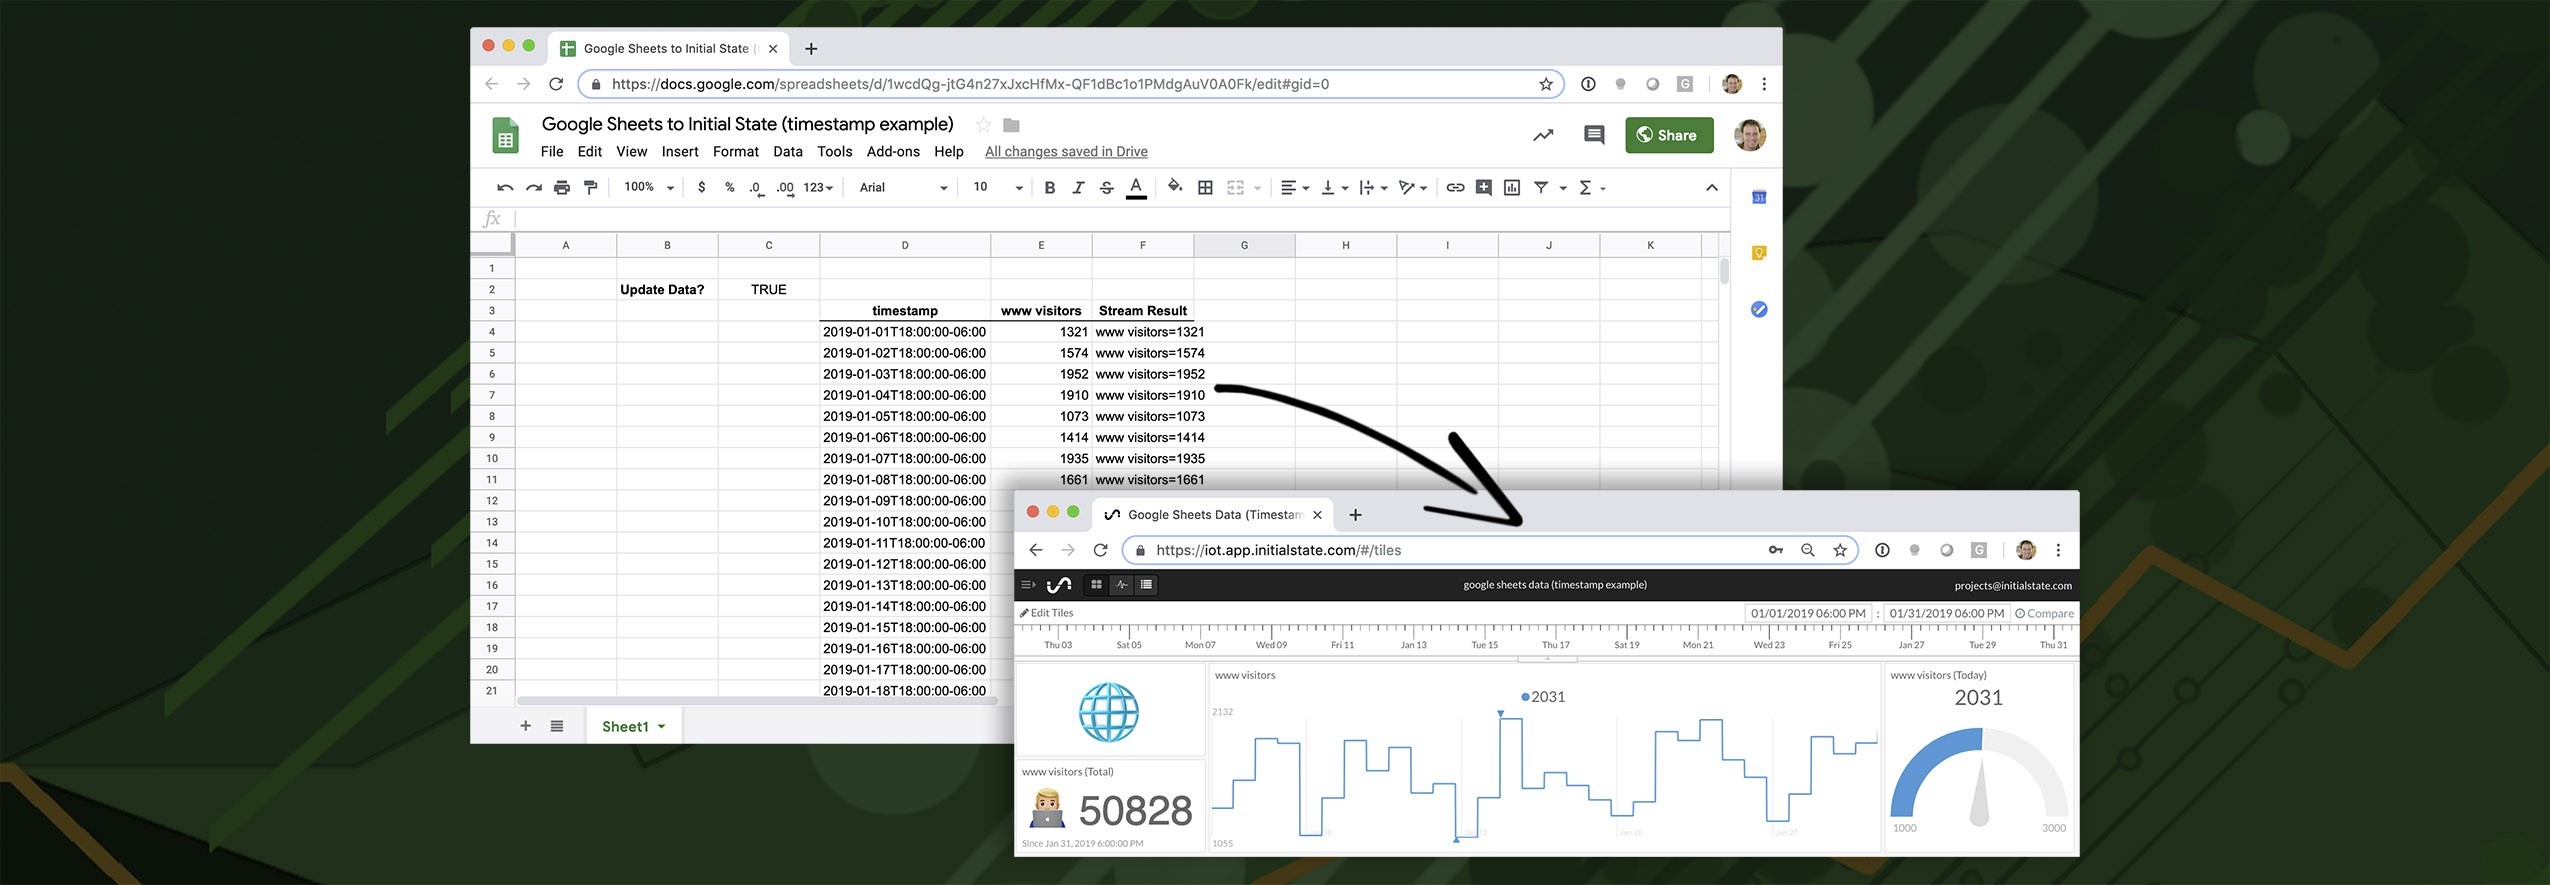Increase decimal places in Sheets
Viewport: 2550px width, 885px height.
786,188
